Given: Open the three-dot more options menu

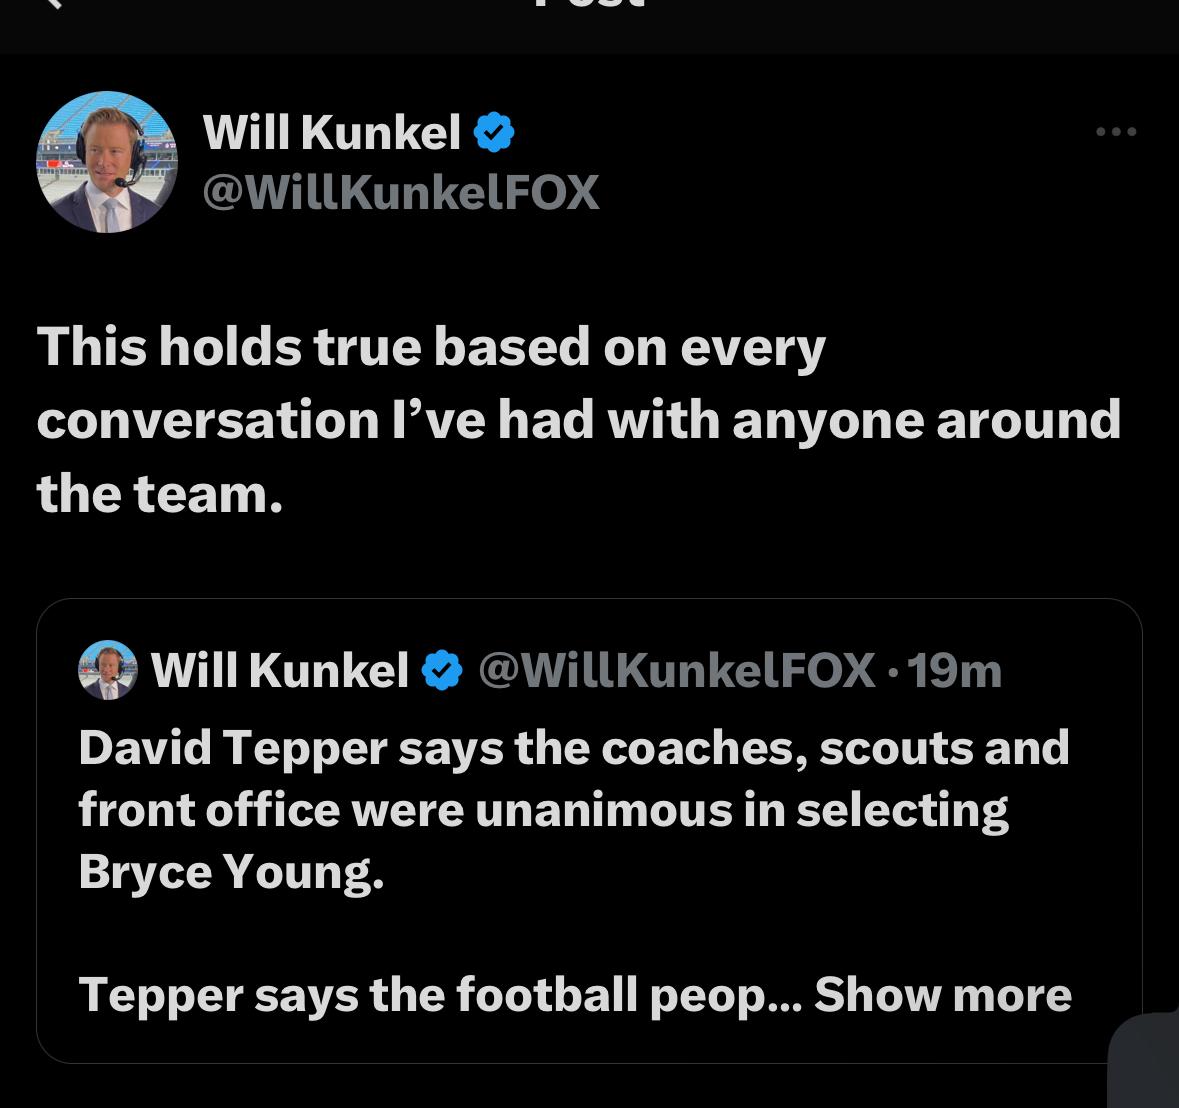Looking at the screenshot, I should coord(1116,131).
